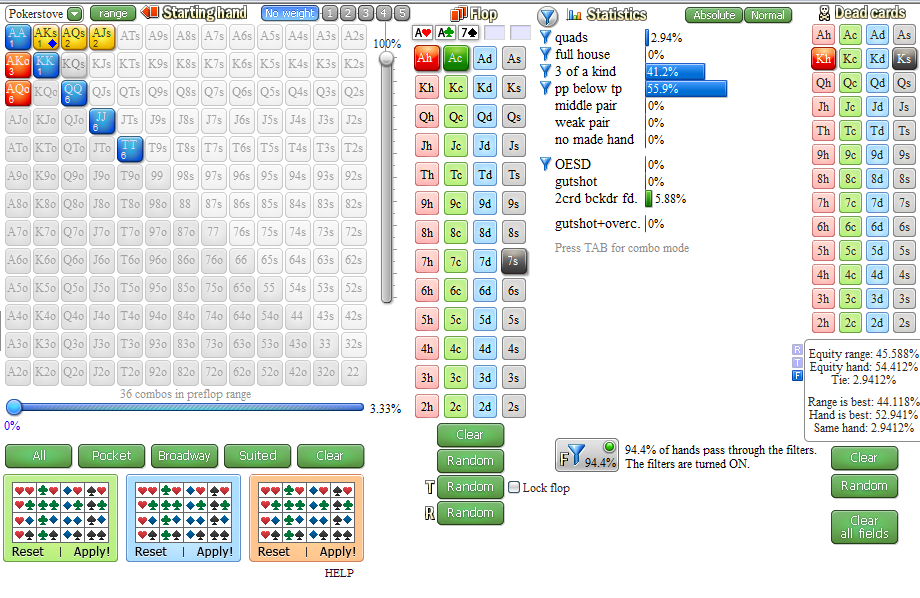Select As in the Dead cards panel
Viewport: 920px width, 598px height.
904,35
